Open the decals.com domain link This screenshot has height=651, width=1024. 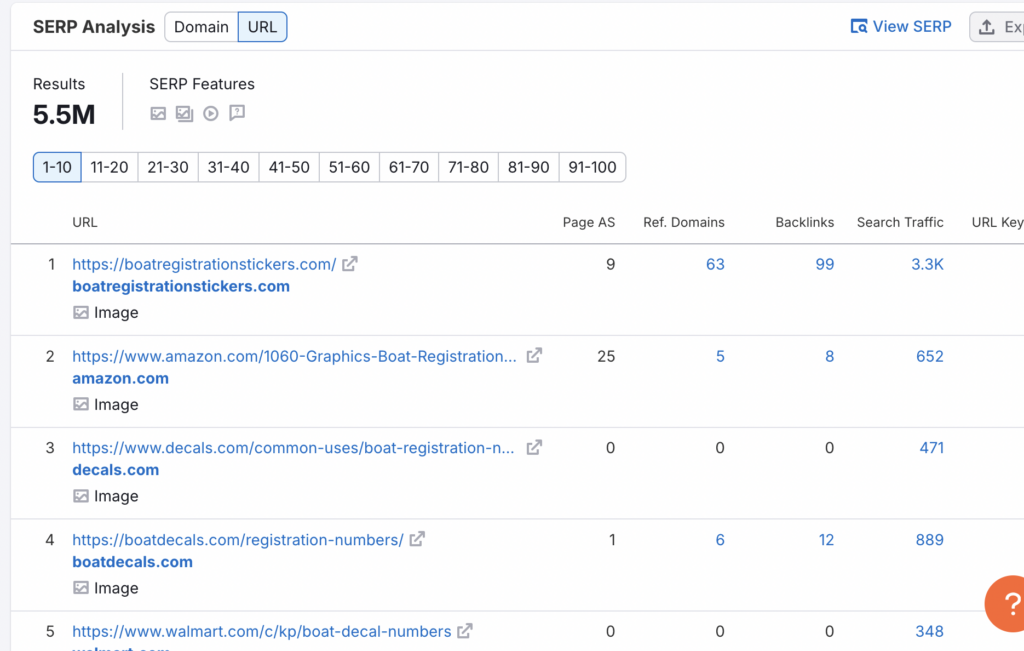point(116,469)
